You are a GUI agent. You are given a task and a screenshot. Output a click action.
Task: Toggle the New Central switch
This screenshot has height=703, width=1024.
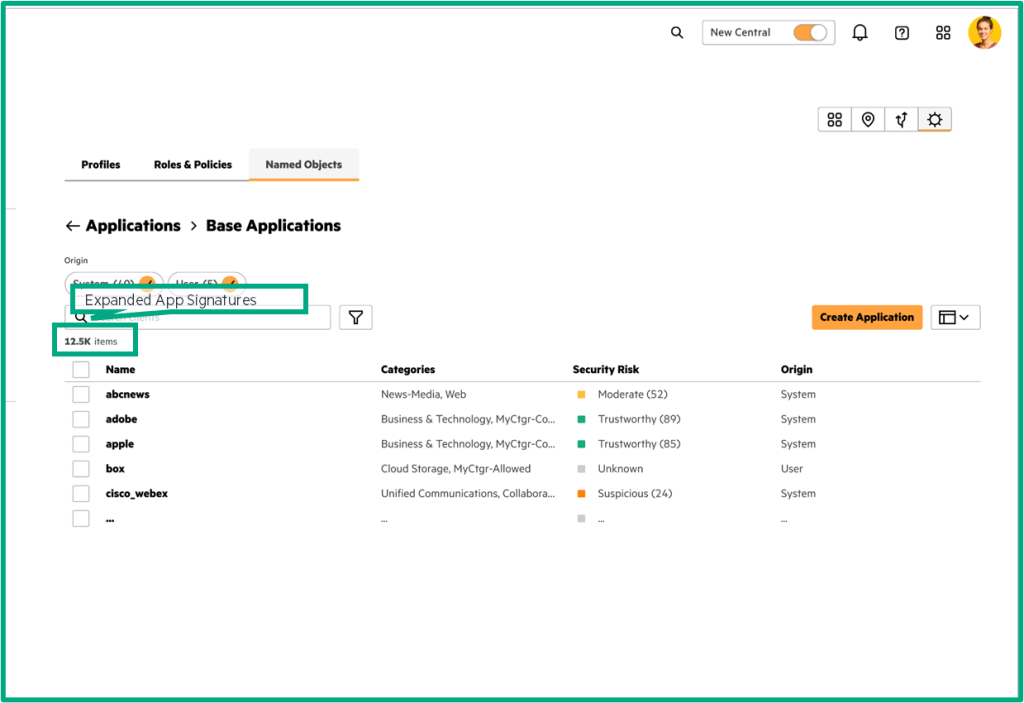pos(810,33)
